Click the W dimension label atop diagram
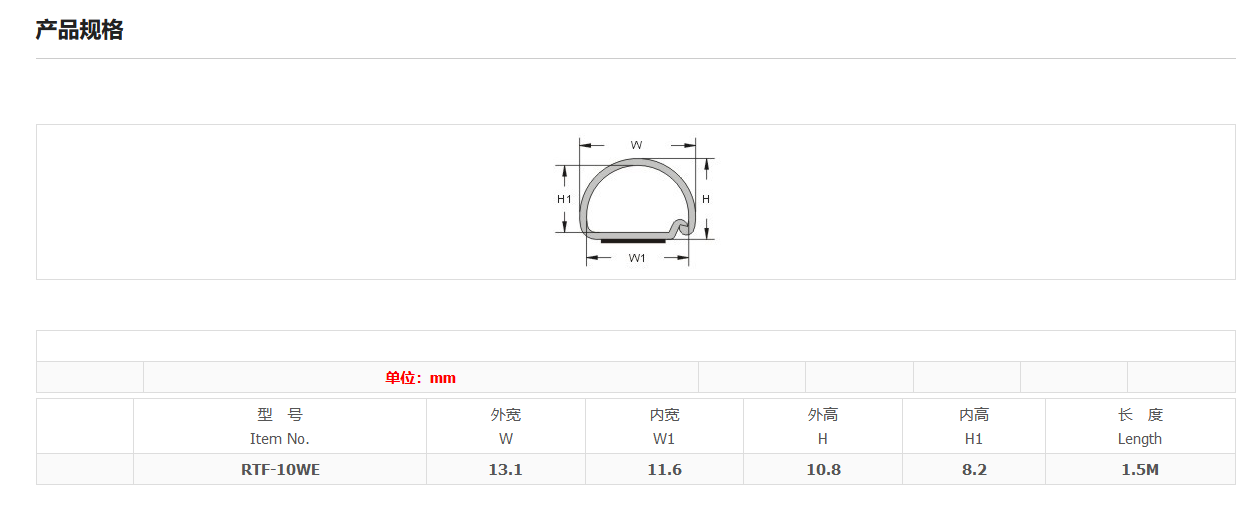This screenshot has width=1251, height=512. coord(636,145)
